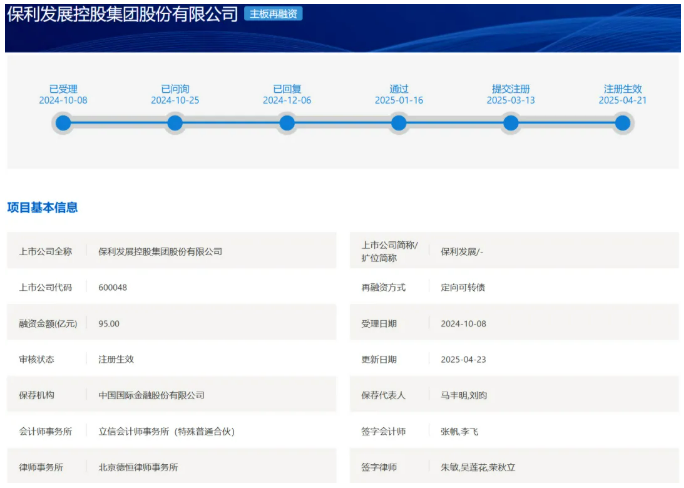Click the 已受理 timeline circle marker
Image resolution: width=684 pixels, height=488 pixels.
tap(63, 123)
